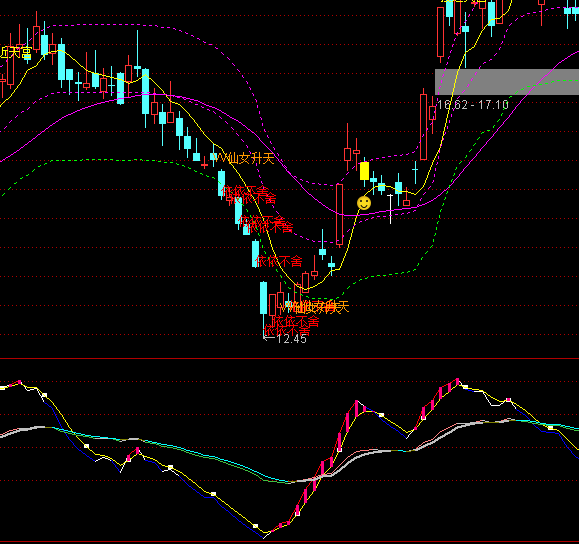Click the 16.62 - 17.10 range label
Viewport: 579px width, 544px height.
click(x=473, y=105)
